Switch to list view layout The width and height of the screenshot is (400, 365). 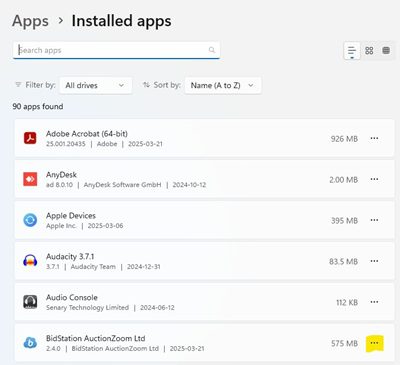352,51
